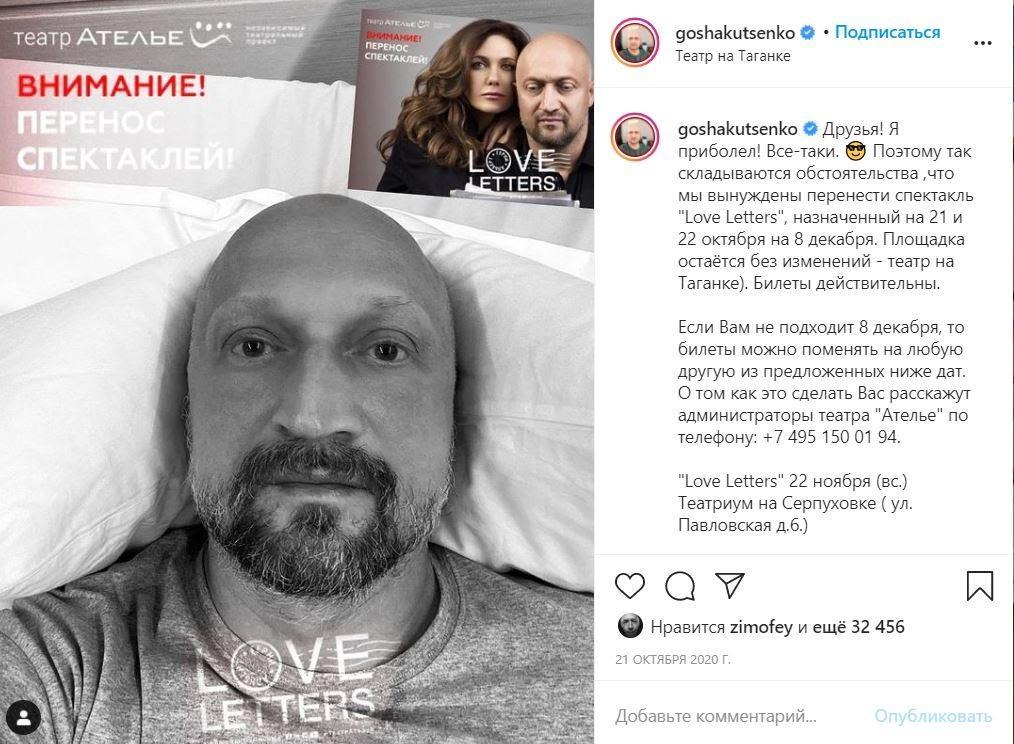The height and width of the screenshot is (744, 1014).
Task: Open goshakutsenko profile picture in the header
Action: [634, 42]
